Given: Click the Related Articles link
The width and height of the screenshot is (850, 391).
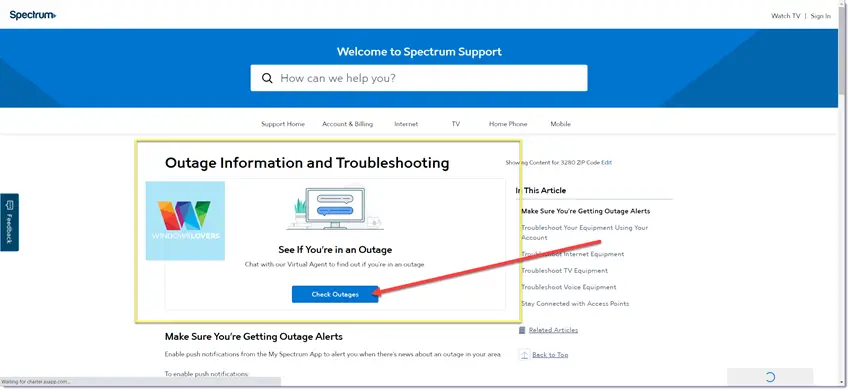Looking at the screenshot, I should (x=553, y=330).
